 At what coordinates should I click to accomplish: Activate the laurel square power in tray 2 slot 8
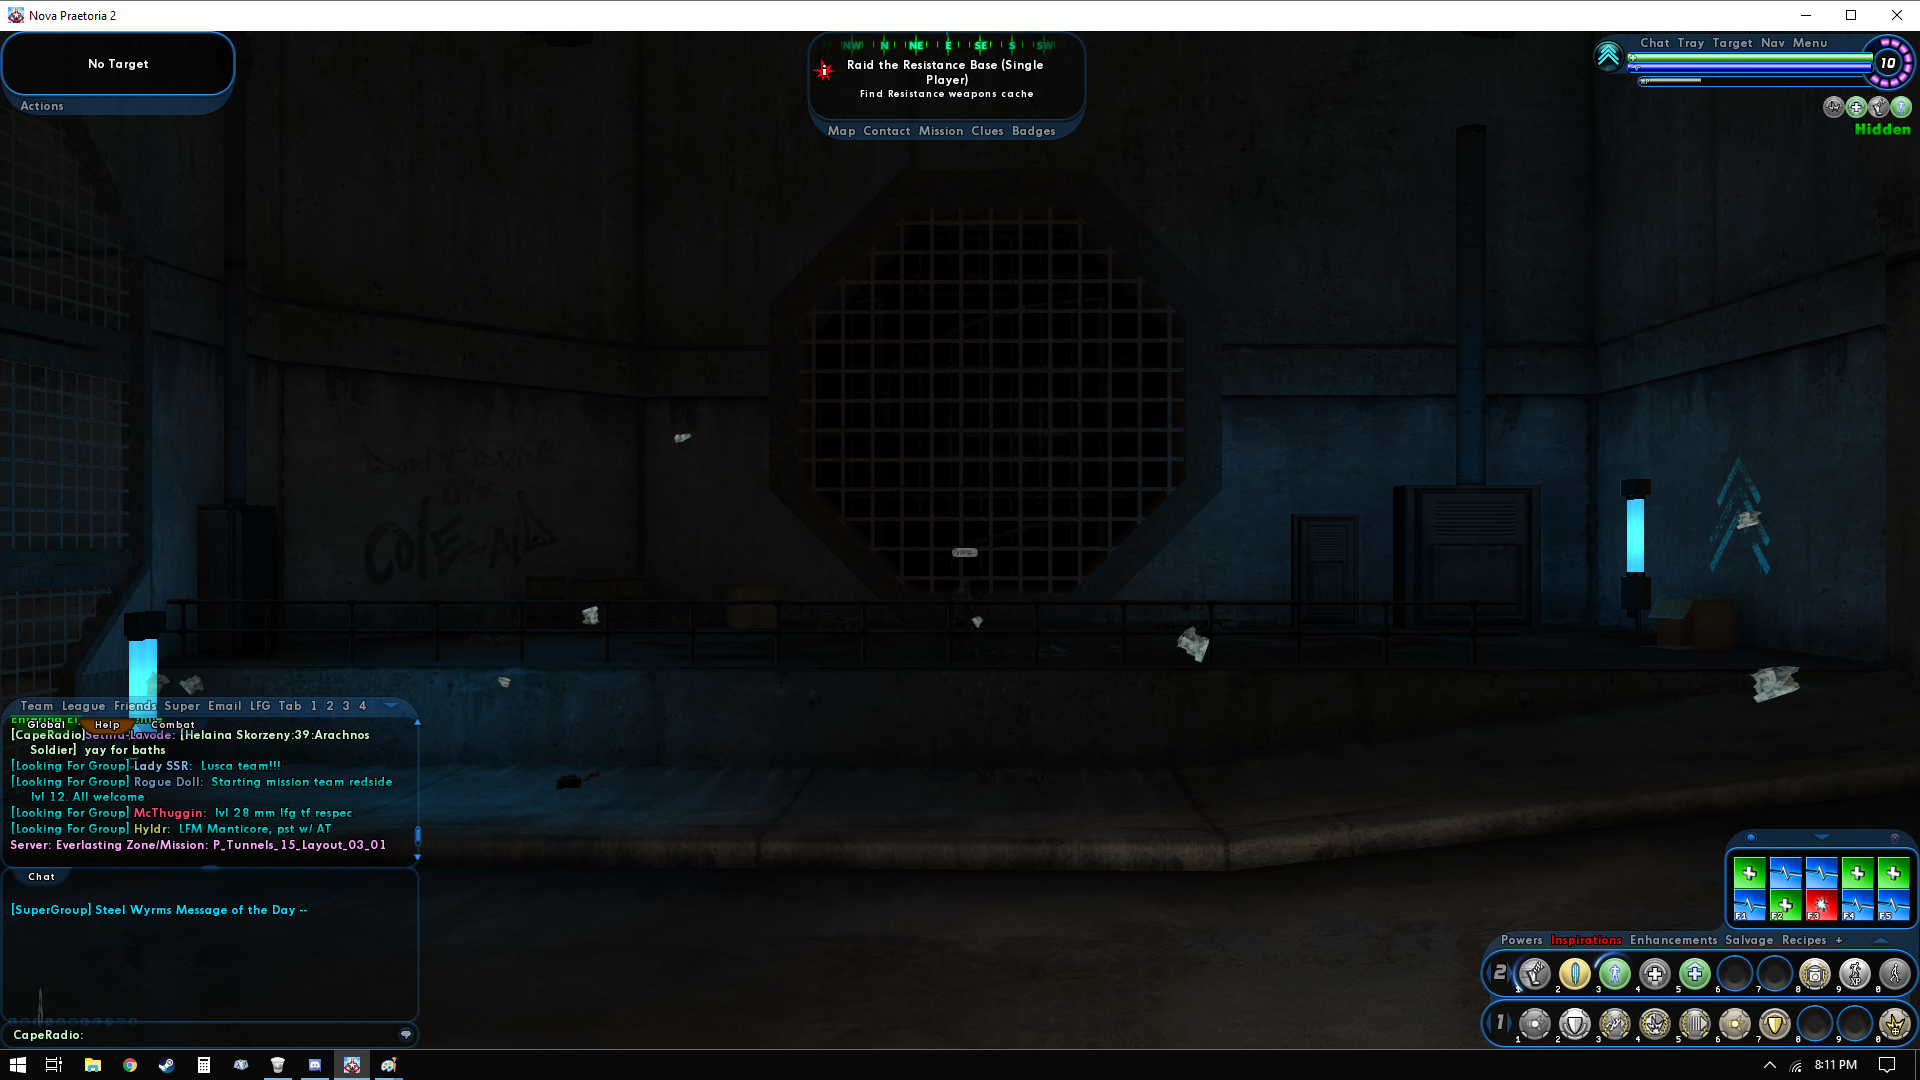[x=1815, y=973]
